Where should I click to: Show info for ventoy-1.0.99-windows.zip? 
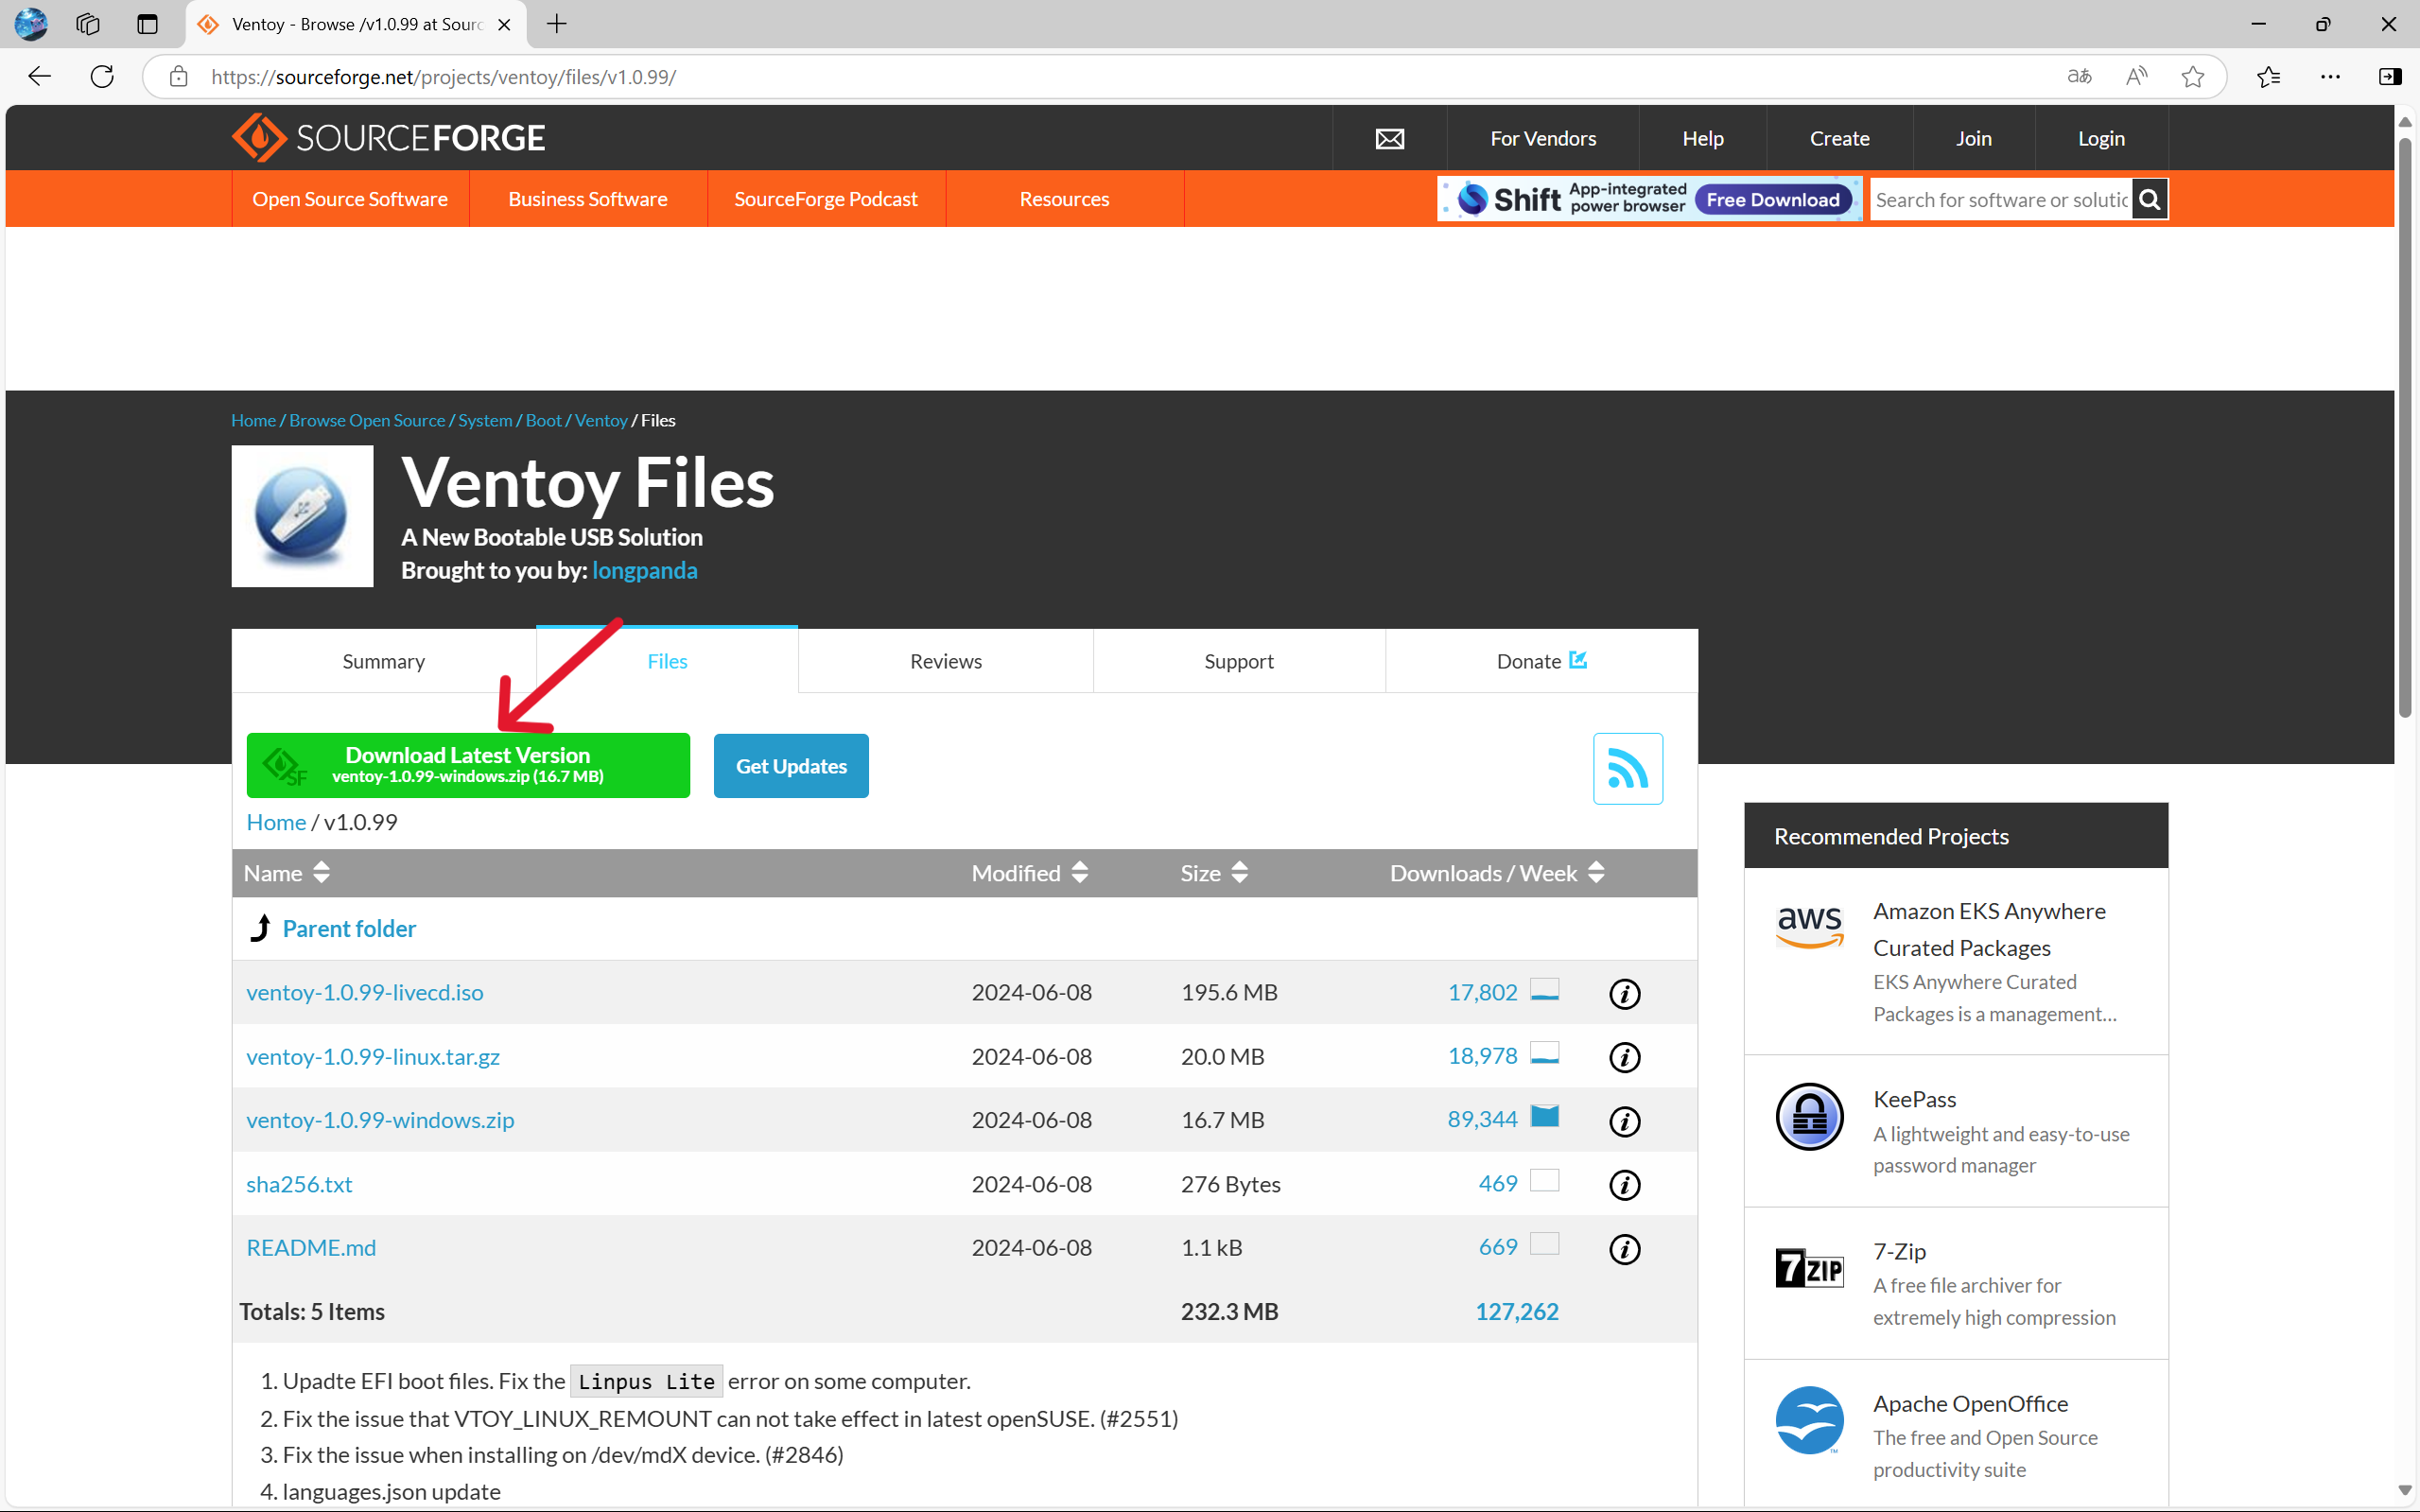(1624, 1121)
